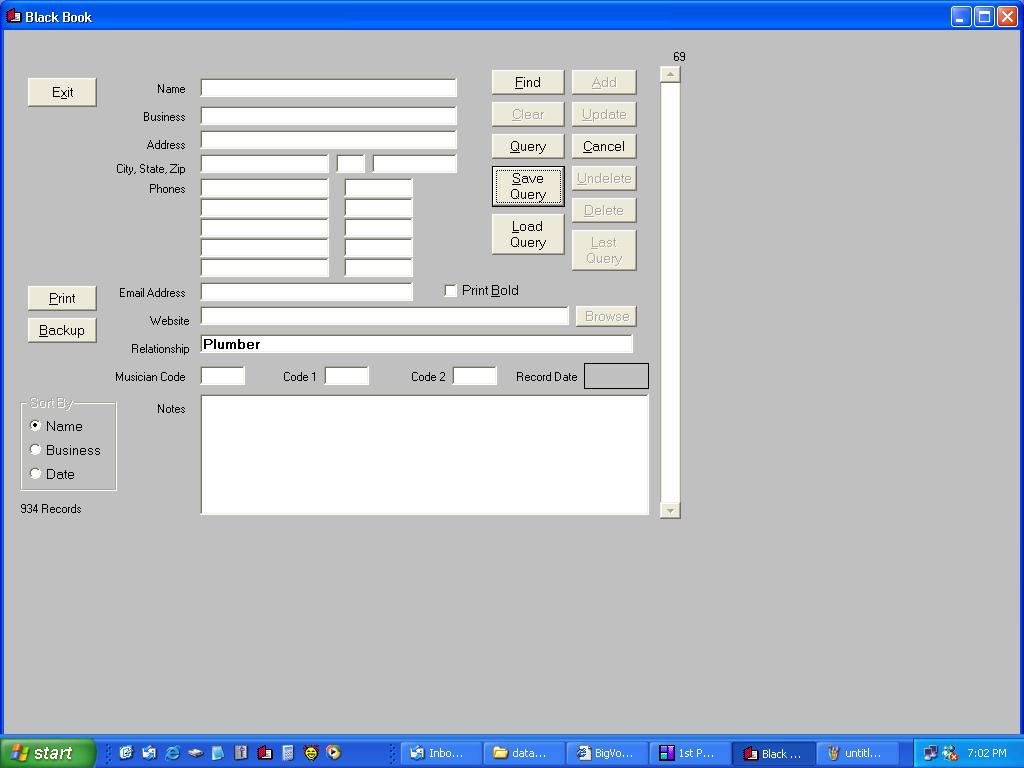
Task: Switch to the untitled Paint taskbar window
Action: pos(855,753)
